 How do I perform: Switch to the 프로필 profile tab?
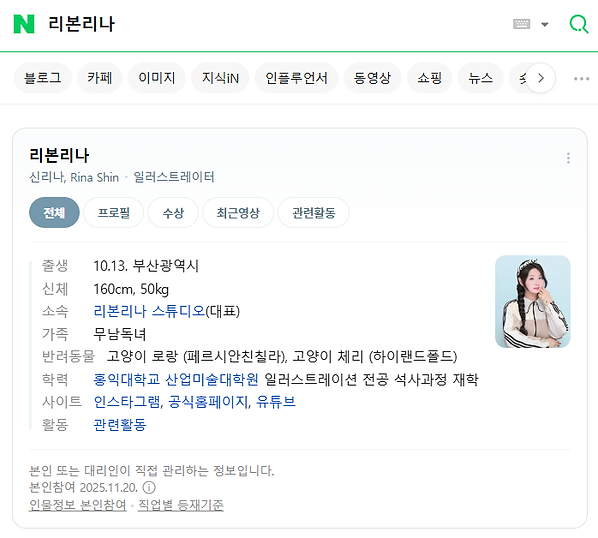pos(114,212)
